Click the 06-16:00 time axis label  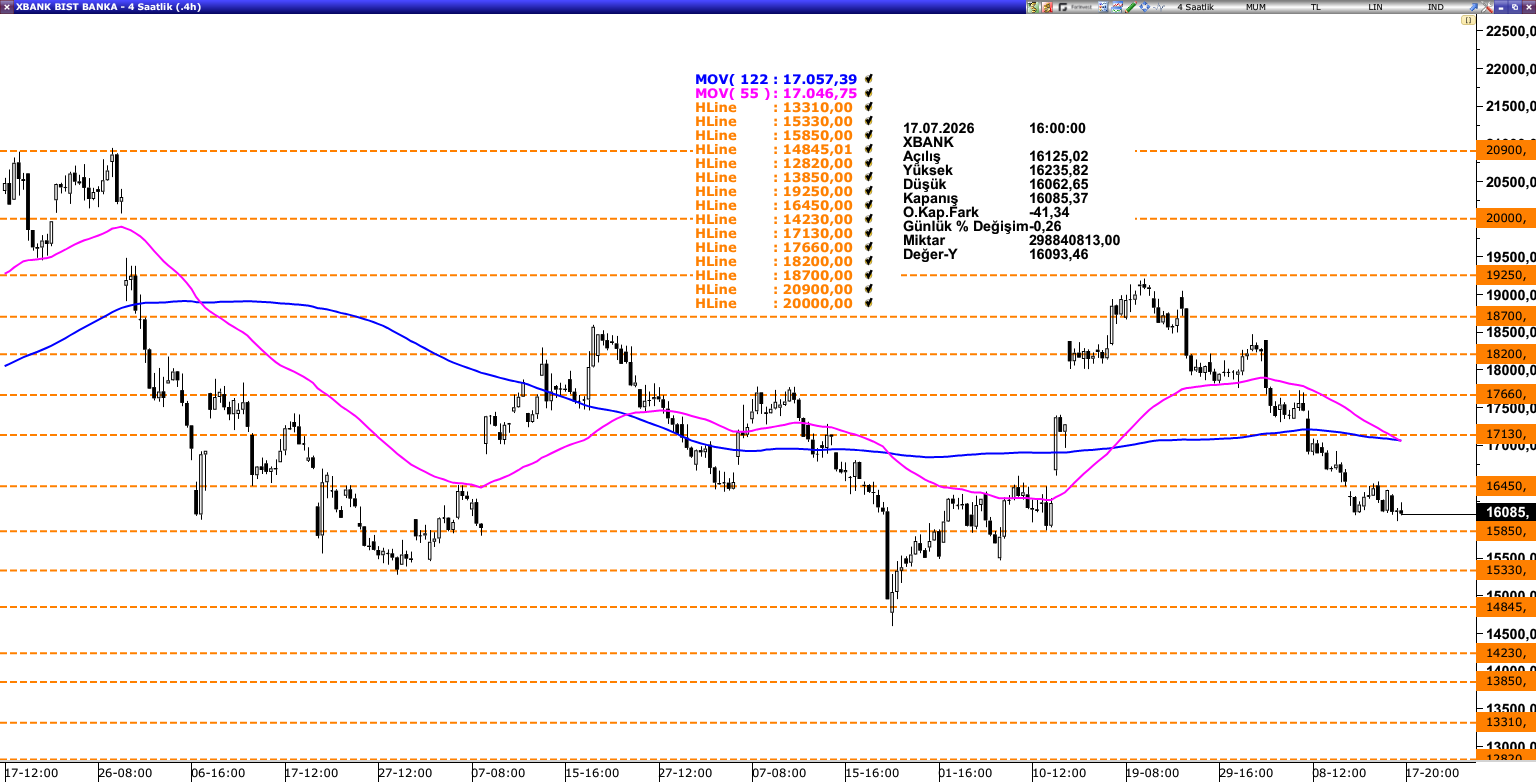(219, 773)
